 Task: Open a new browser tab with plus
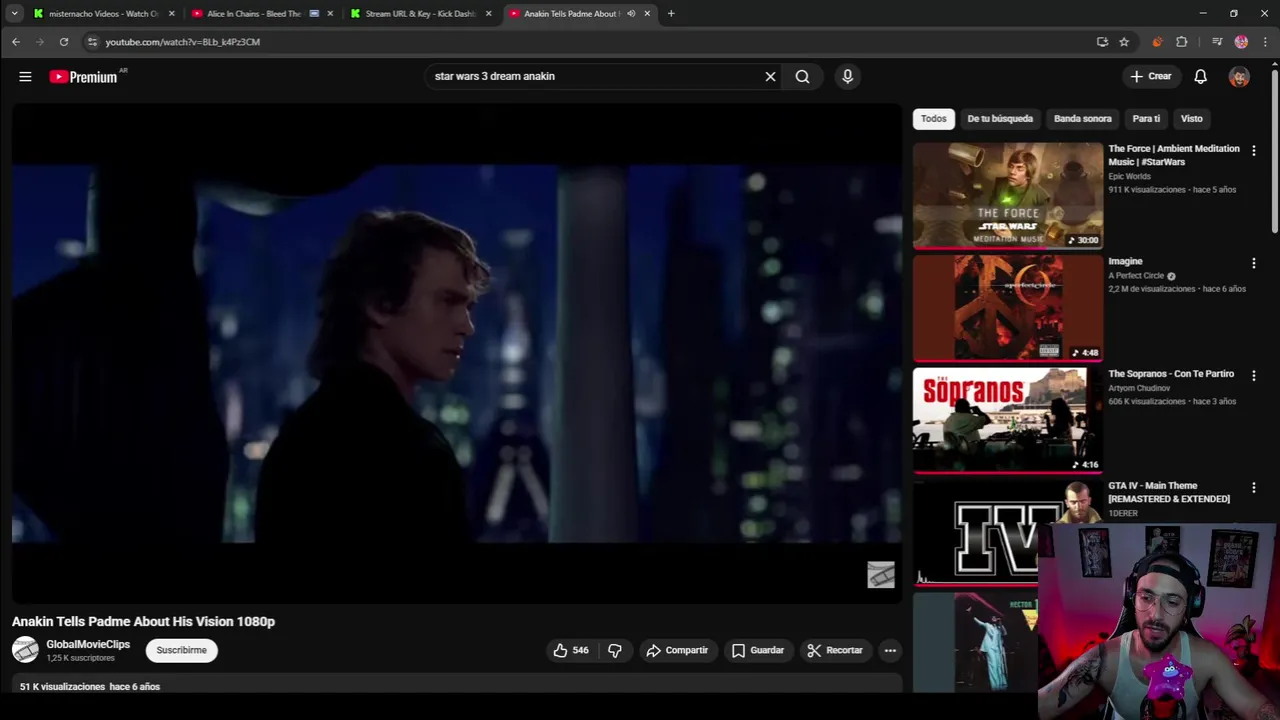point(671,14)
